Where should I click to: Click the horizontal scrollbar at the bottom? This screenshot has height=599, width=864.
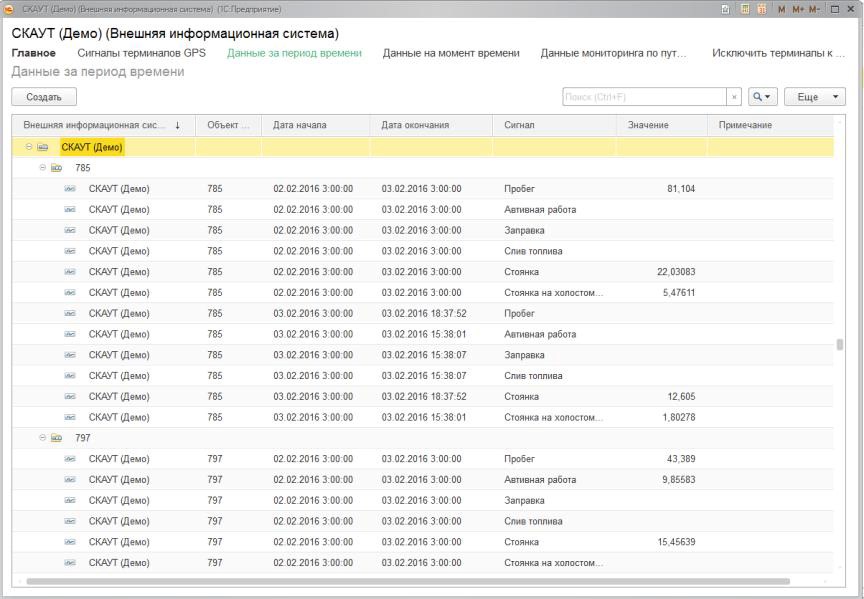point(408,581)
